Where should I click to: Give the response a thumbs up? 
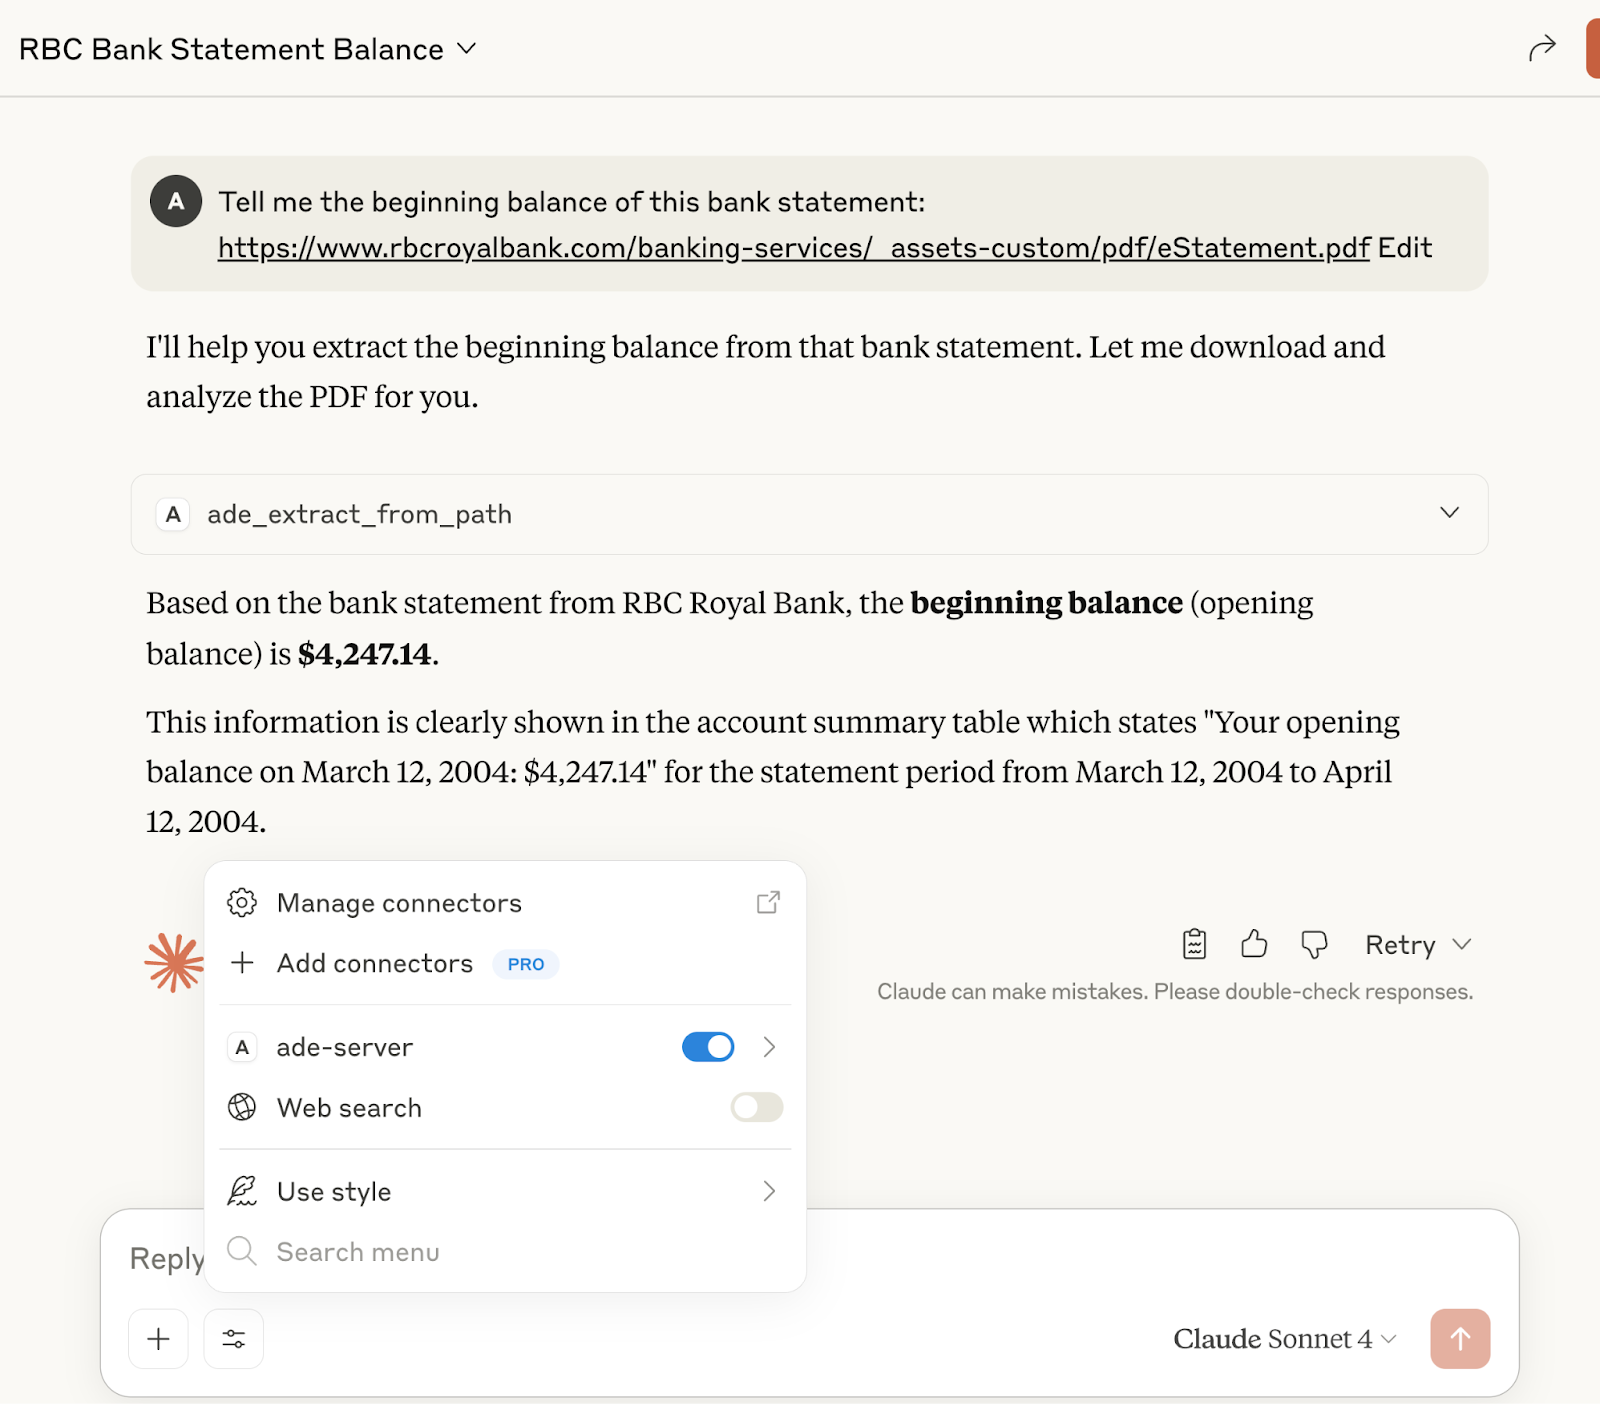coord(1254,944)
